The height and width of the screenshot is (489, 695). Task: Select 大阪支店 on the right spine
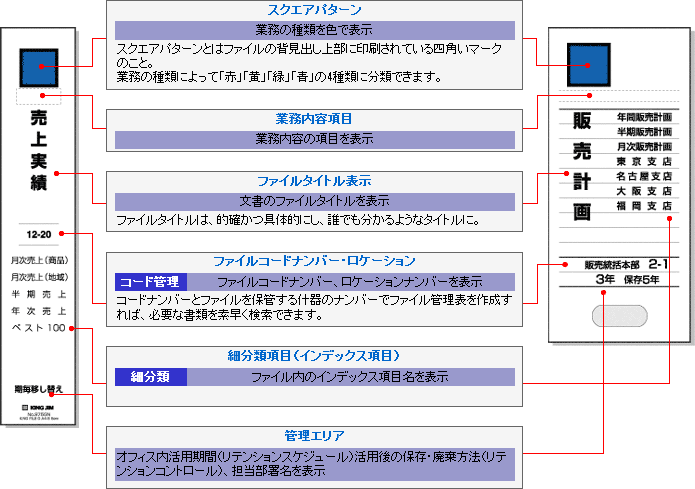coord(644,191)
